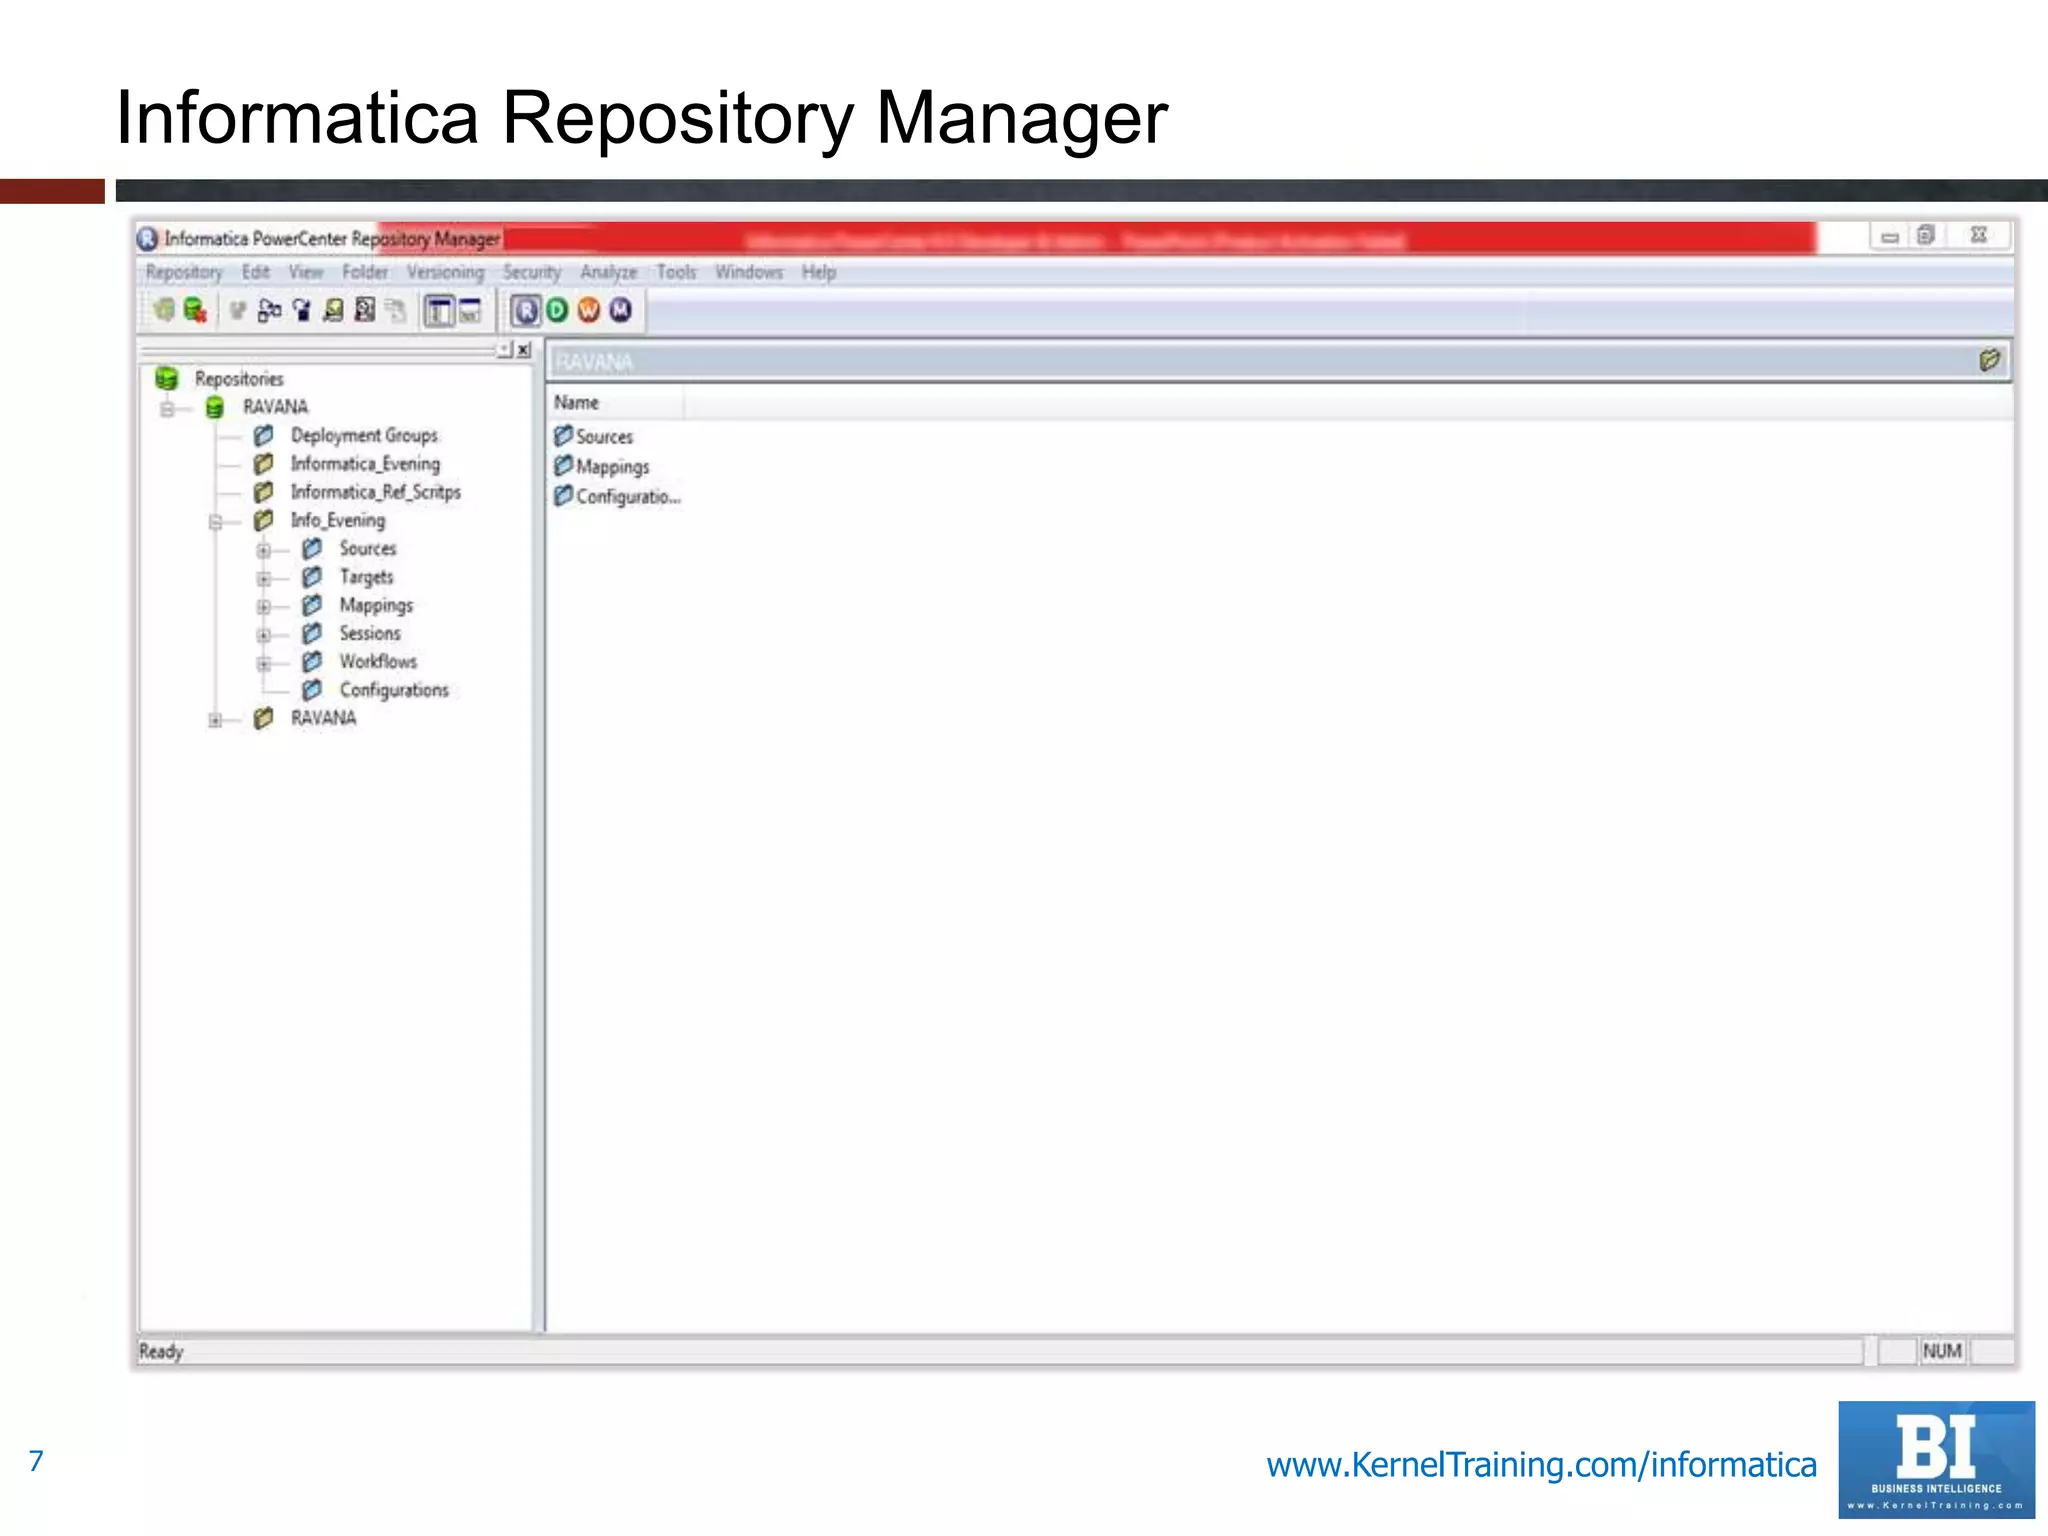Click the dimmed copy pages toolbar icon
Image resolution: width=2048 pixels, height=1536 pixels.
[x=396, y=311]
